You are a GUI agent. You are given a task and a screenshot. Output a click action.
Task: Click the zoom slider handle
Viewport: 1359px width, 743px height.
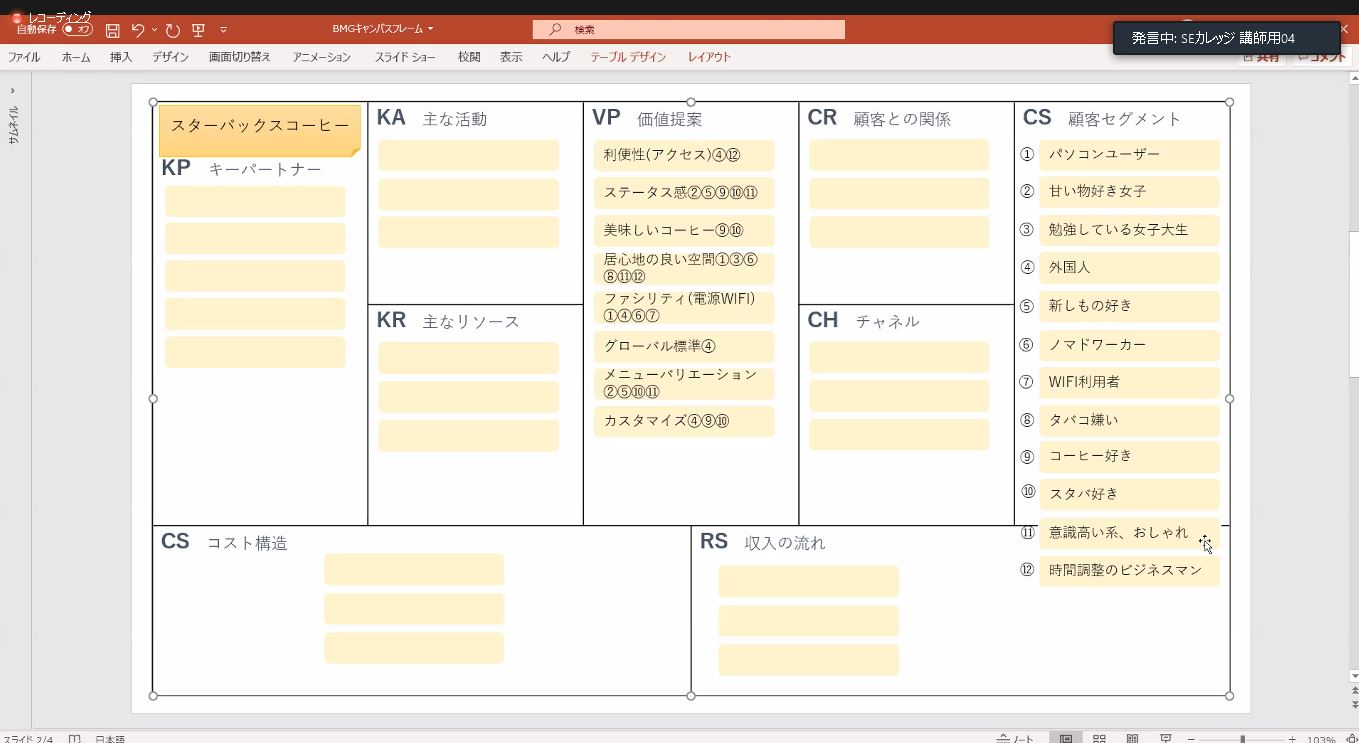(1242, 739)
